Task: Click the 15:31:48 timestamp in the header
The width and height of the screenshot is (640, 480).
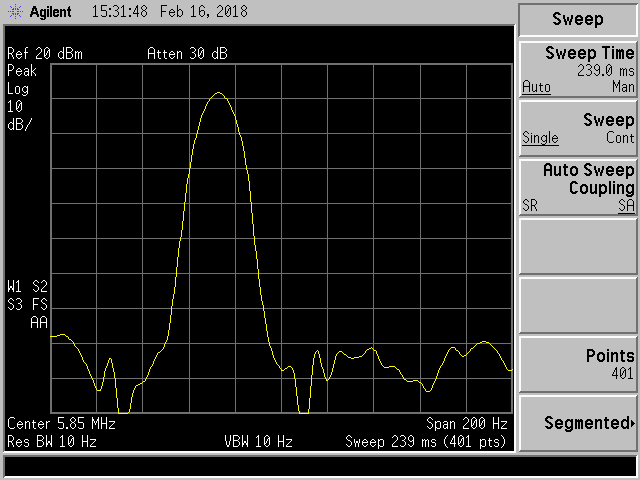Action: (x=120, y=14)
